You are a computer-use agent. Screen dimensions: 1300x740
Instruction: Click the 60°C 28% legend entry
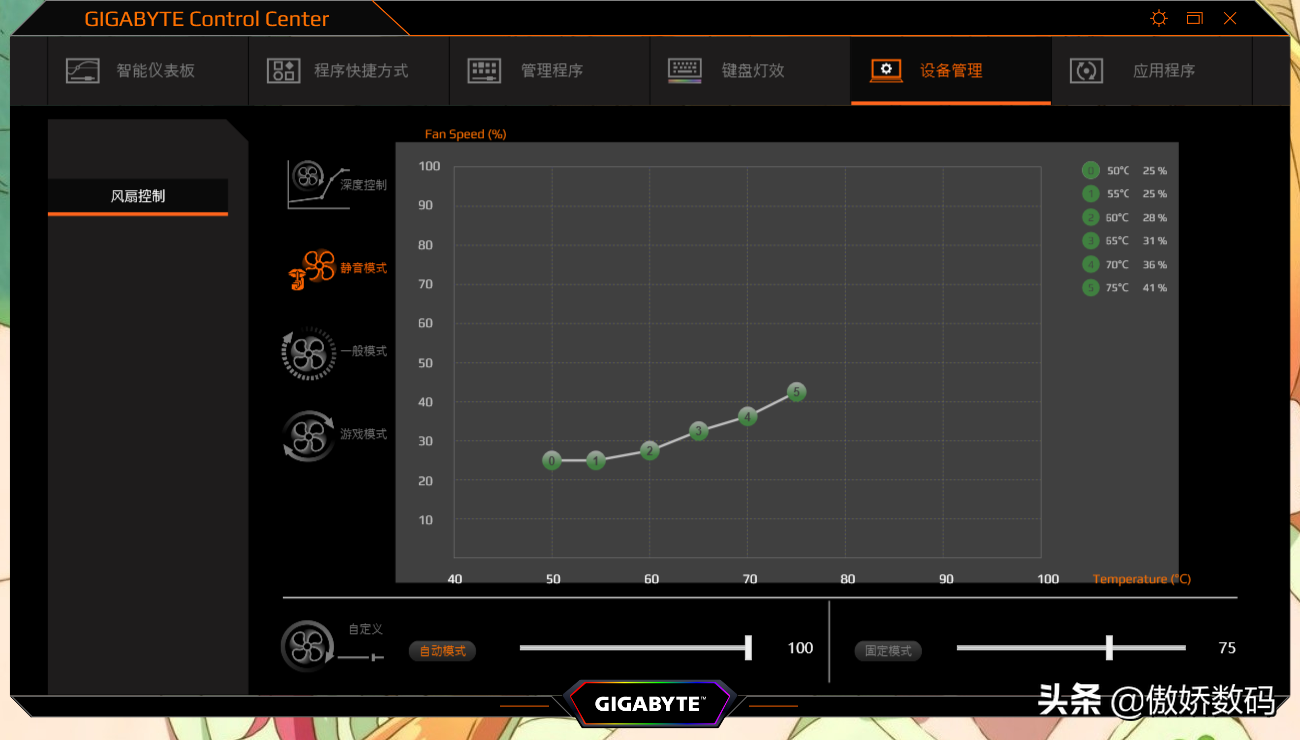coord(1126,218)
